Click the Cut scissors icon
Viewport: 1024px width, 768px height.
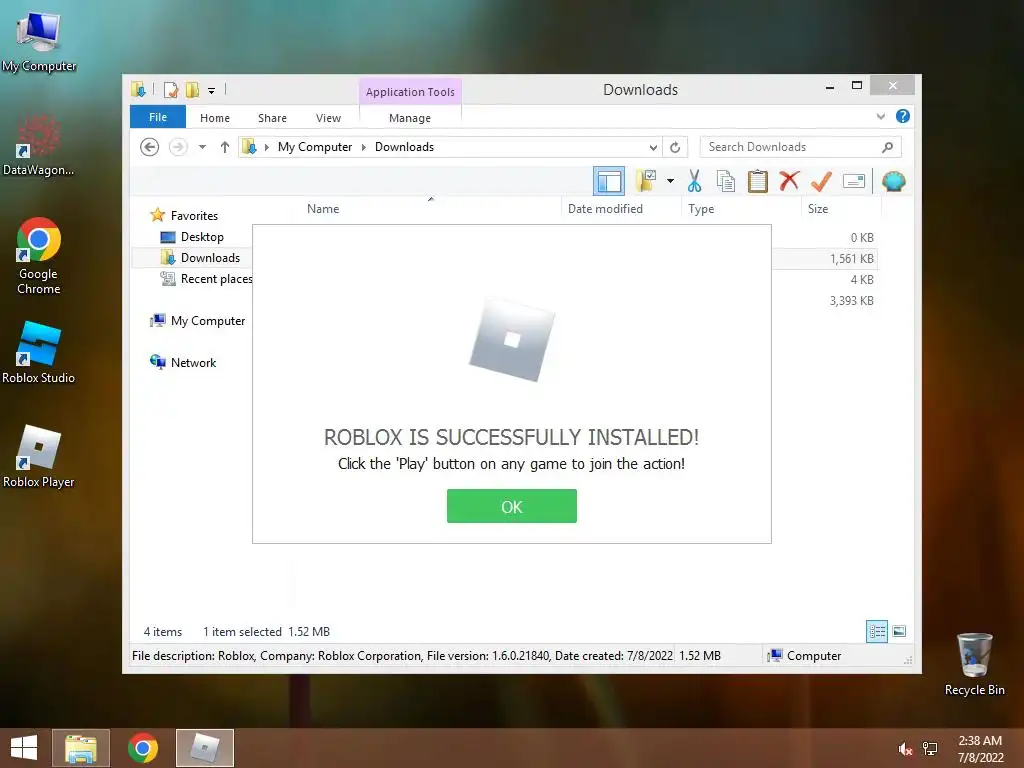(x=694, y=181)
